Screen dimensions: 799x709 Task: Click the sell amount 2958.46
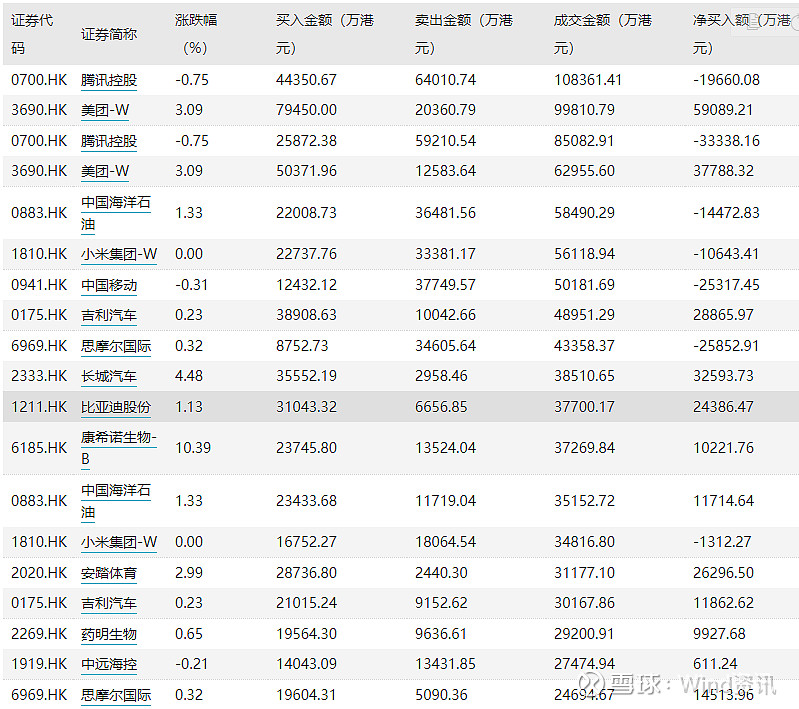441,376
